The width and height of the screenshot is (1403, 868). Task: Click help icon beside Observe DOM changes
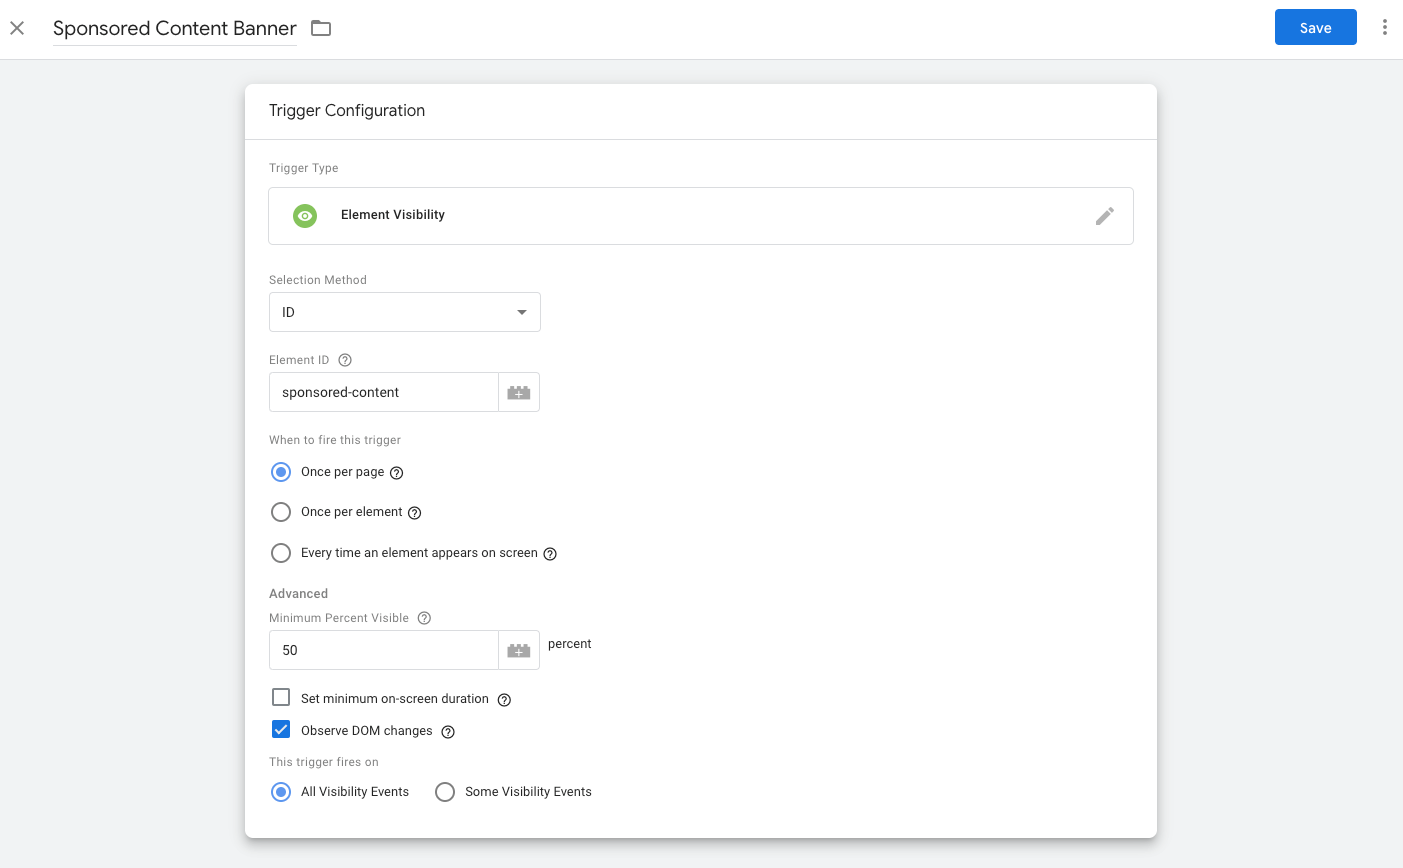pos(448,732)
